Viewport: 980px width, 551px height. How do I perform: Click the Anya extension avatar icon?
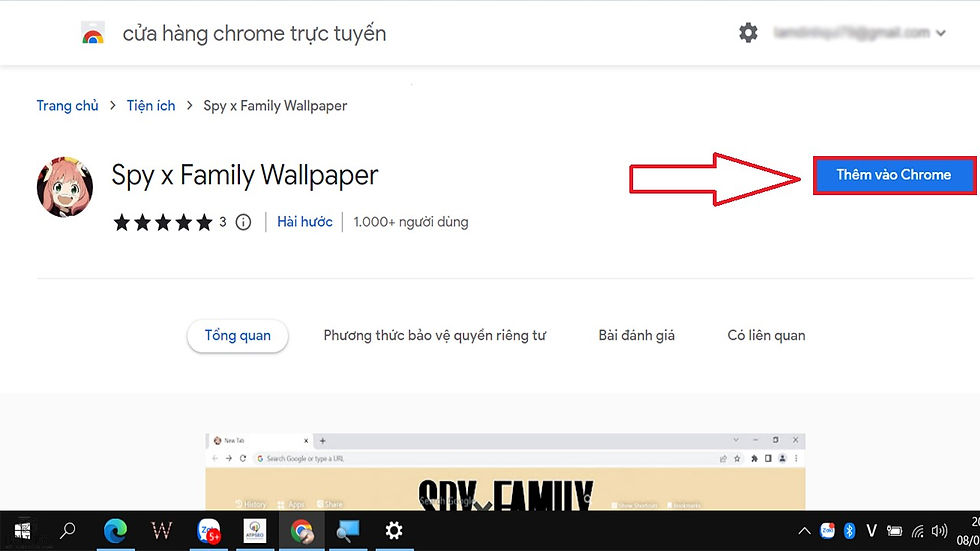(65, 187)
